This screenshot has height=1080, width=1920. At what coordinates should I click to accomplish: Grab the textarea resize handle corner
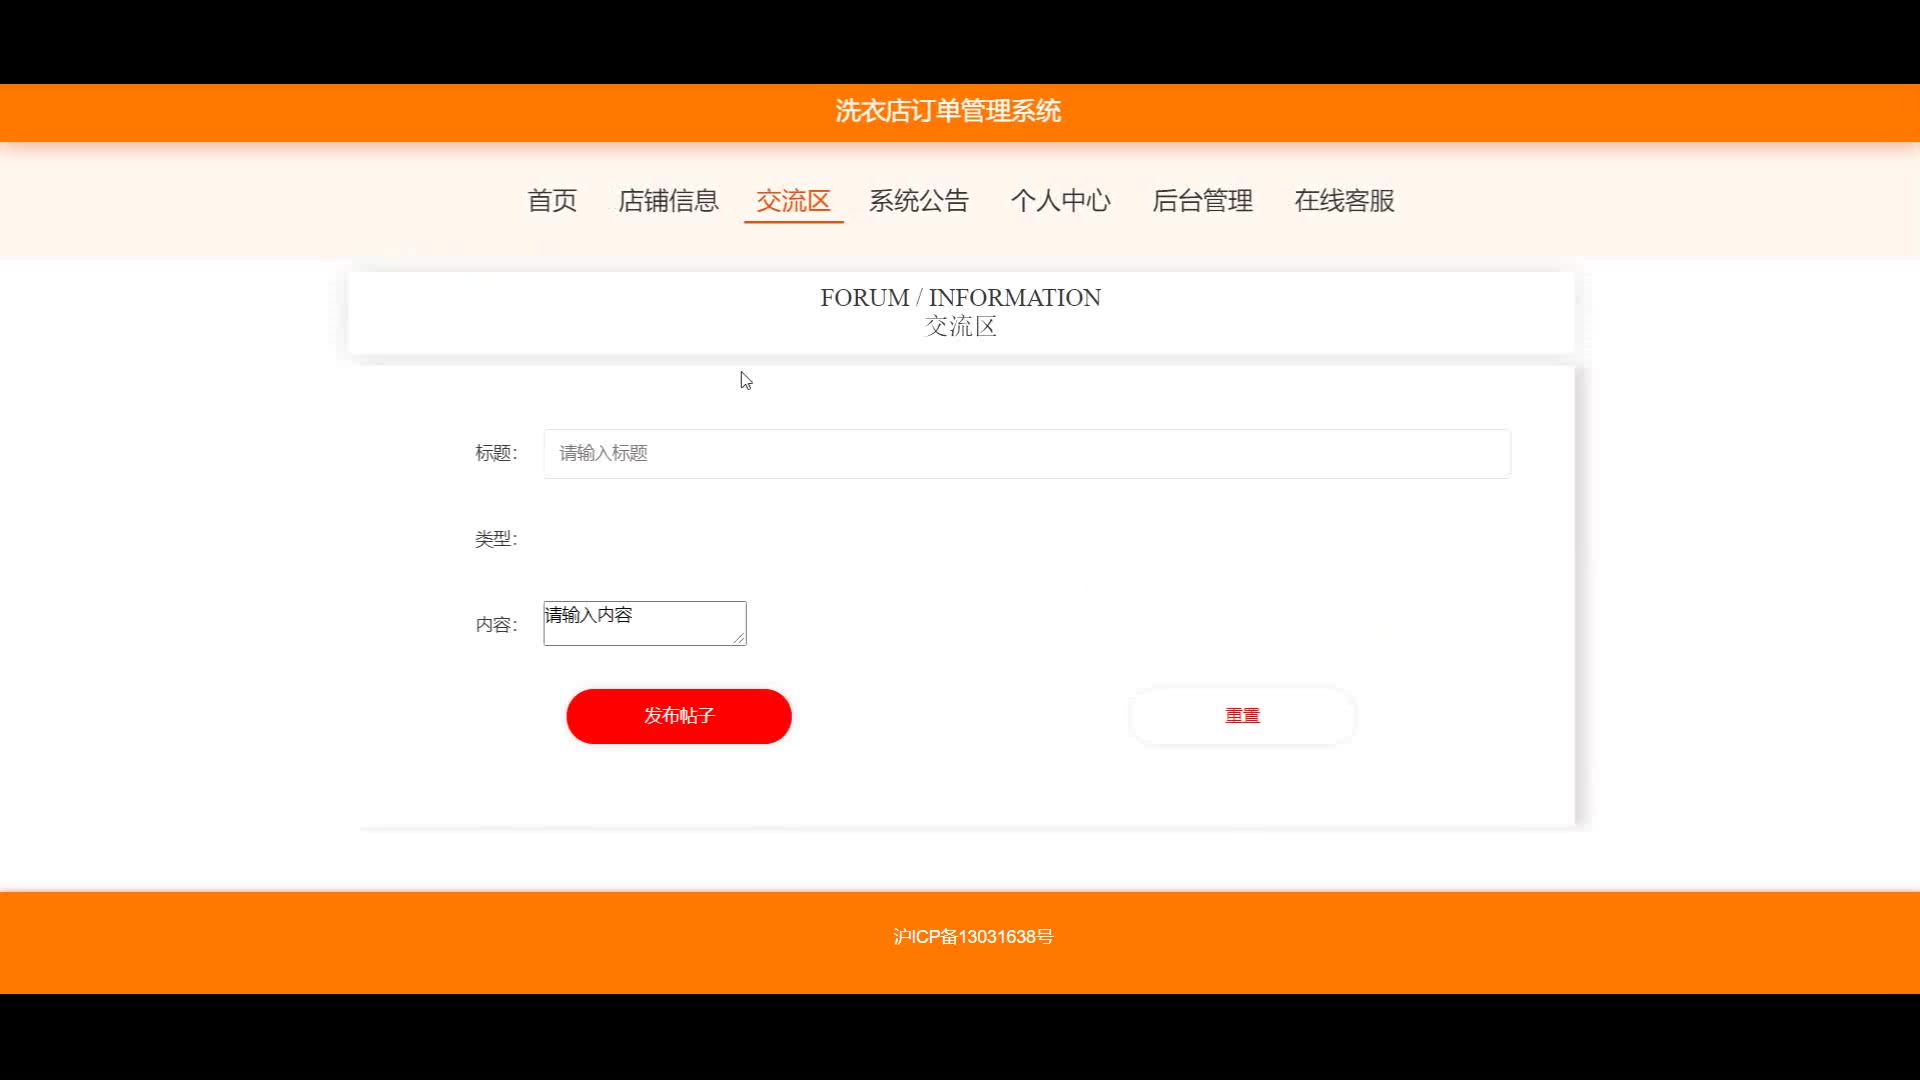[x=739, y=638]
